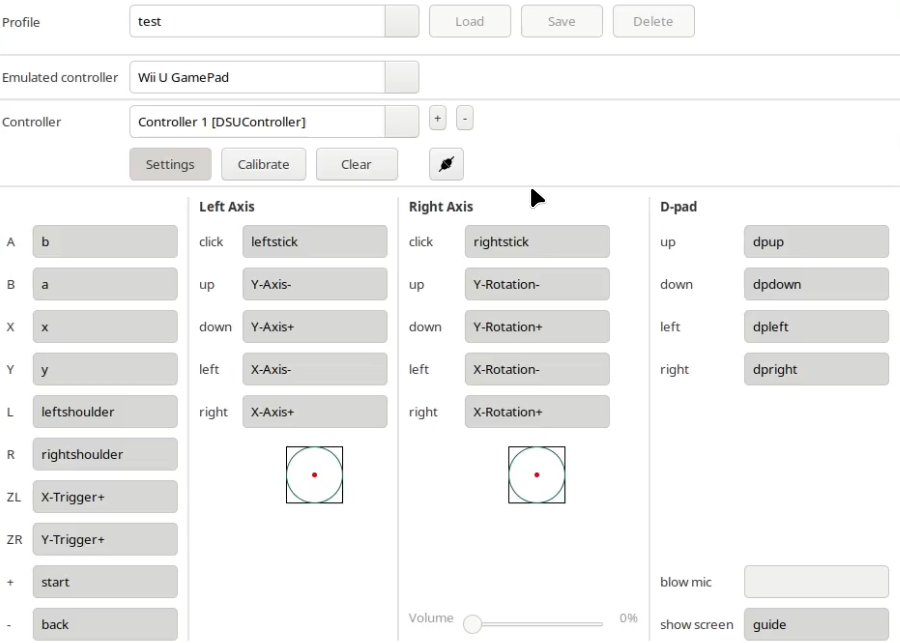Click the Right Axis stick position preview
The width and height of the screenshot is (900, 643).
tap(536, 475)
